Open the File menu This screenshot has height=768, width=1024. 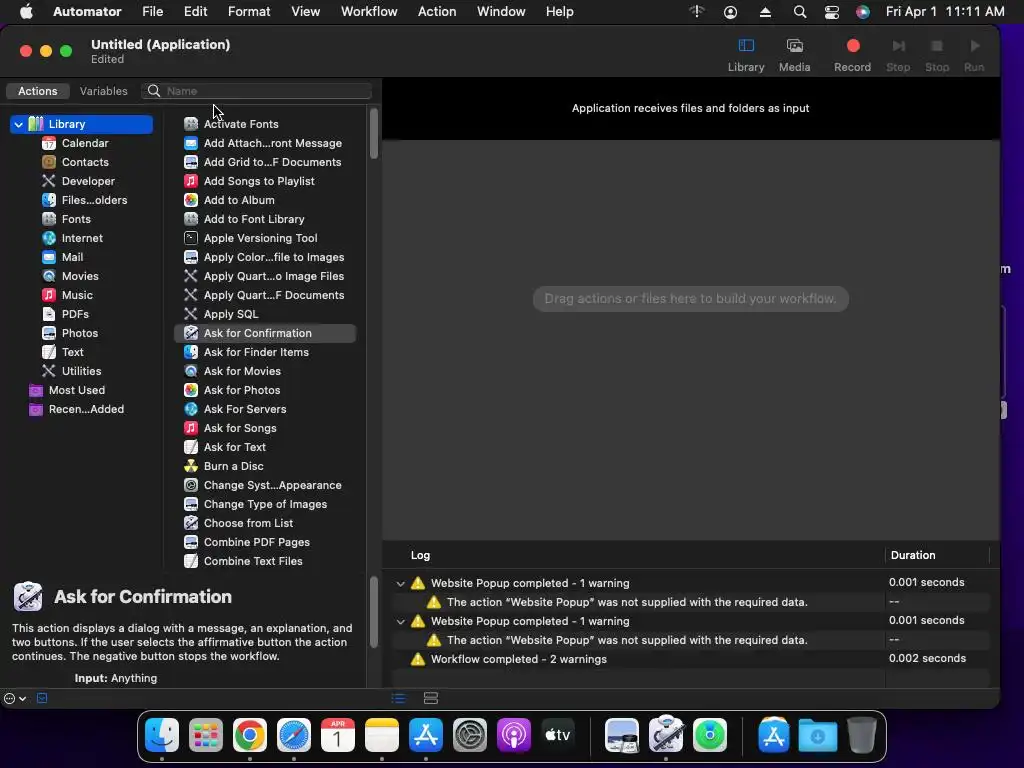click(x=152, y=12)
